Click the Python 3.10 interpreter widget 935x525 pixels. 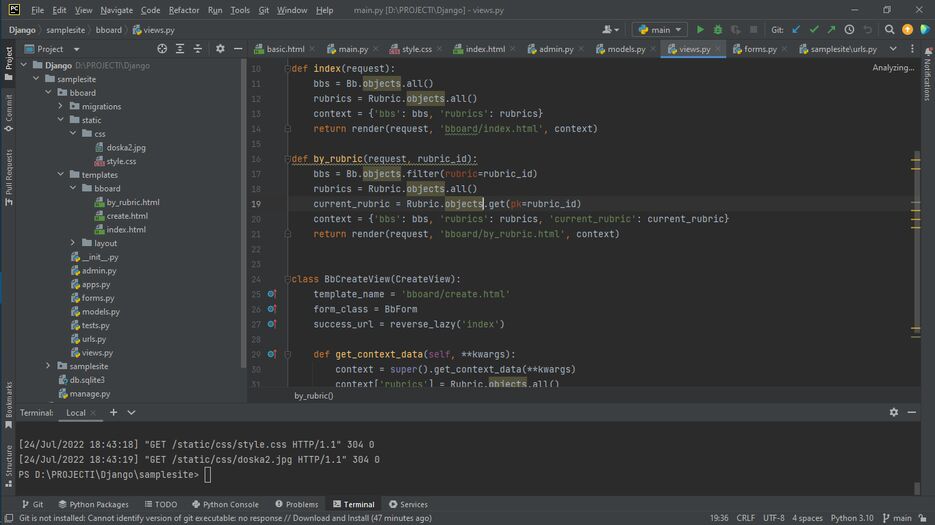click(852, 518)
